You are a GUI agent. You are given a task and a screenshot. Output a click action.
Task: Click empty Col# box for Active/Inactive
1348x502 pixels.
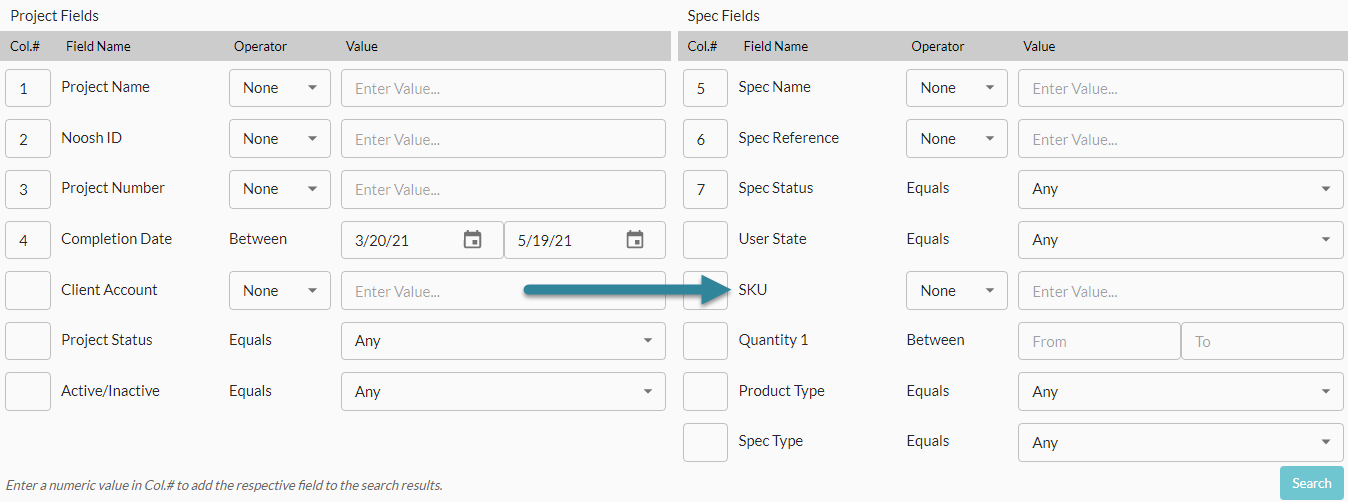[28, 392]
